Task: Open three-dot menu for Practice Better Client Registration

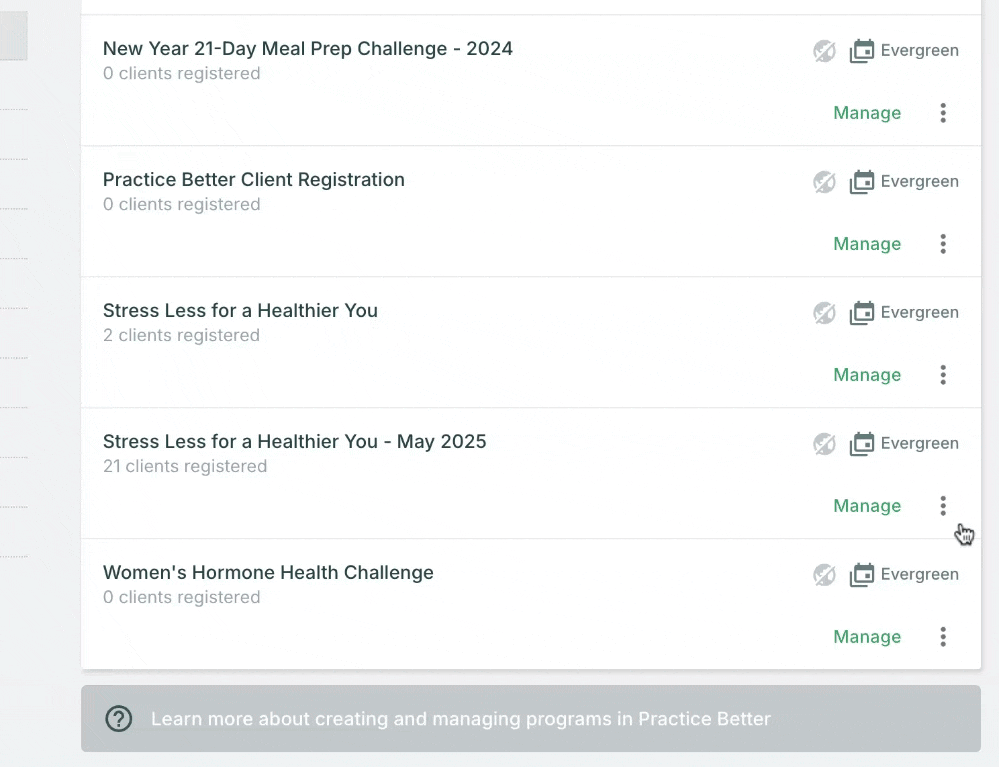Action: tap(943, 244)
